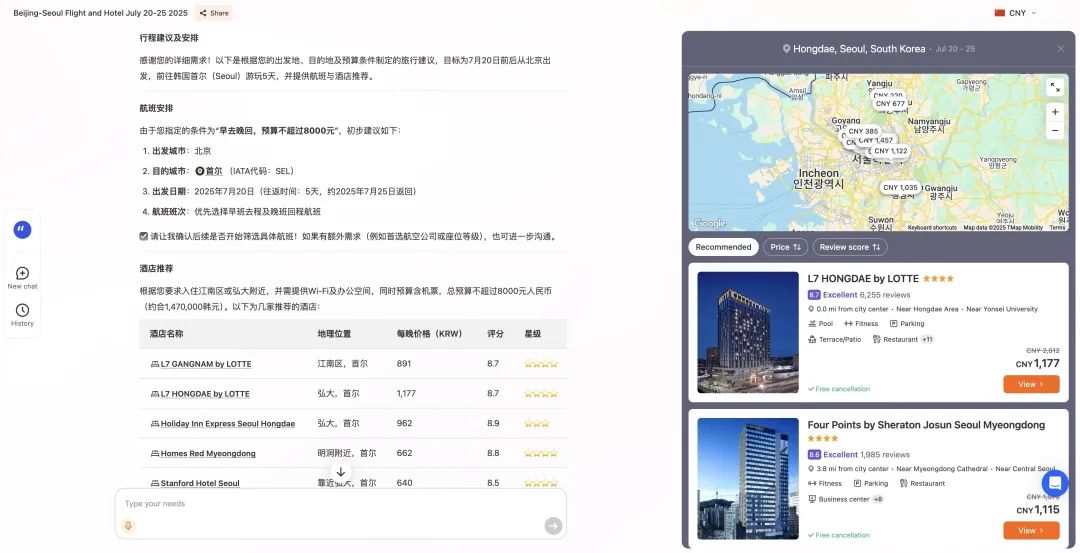
Task: View the L7 HONGDAE by LOTTE offer
Action: click(x=1031, y=384)
